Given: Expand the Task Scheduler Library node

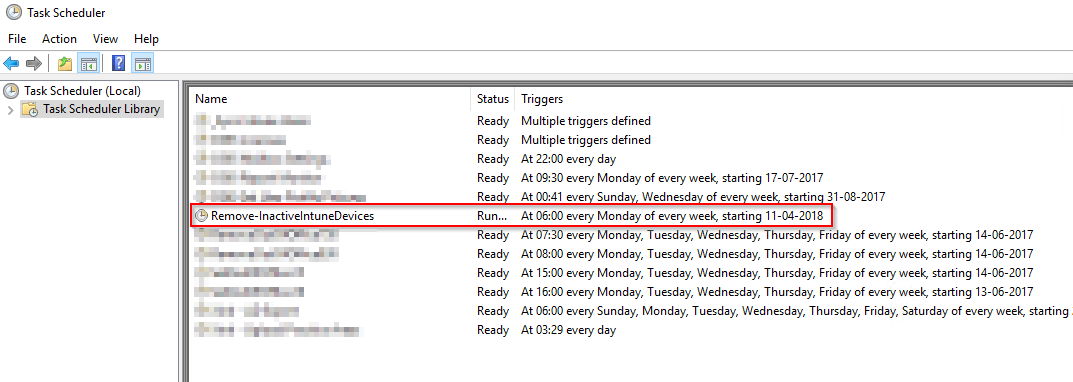Looking at the screenshot, I should 10,109.
